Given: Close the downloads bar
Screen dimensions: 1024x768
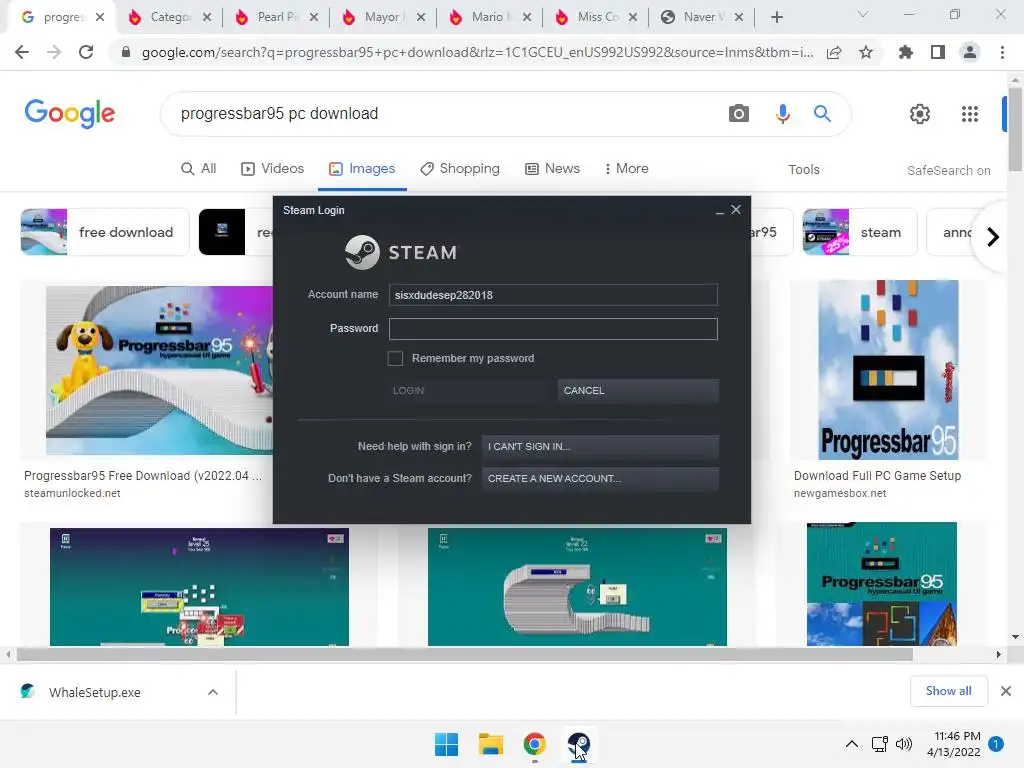Looking at the screenshot, I should pyautogui.click(x=1006, y=691).
